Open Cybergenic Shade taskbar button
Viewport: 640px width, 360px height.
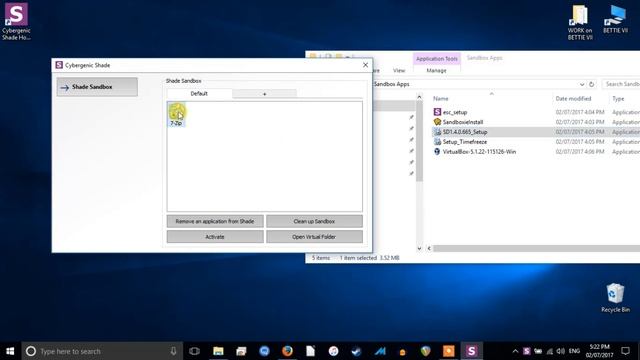point(471,351)
